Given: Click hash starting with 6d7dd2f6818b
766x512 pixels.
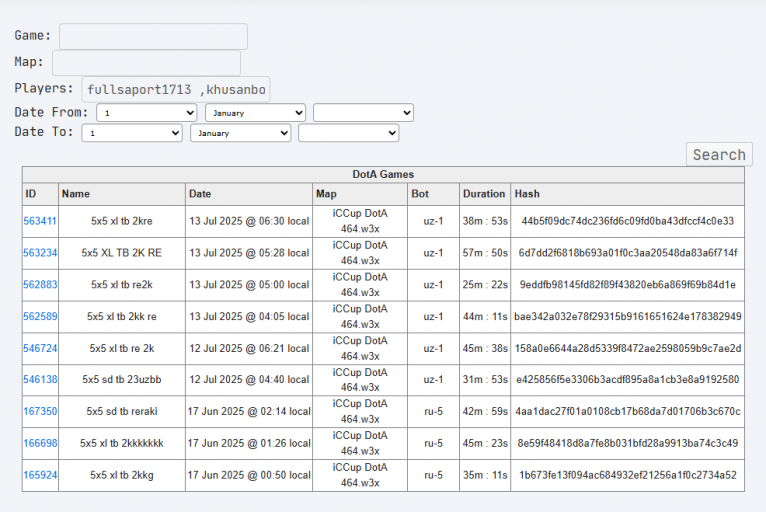Looking at the screenshot, I should (x=628, y=253).
